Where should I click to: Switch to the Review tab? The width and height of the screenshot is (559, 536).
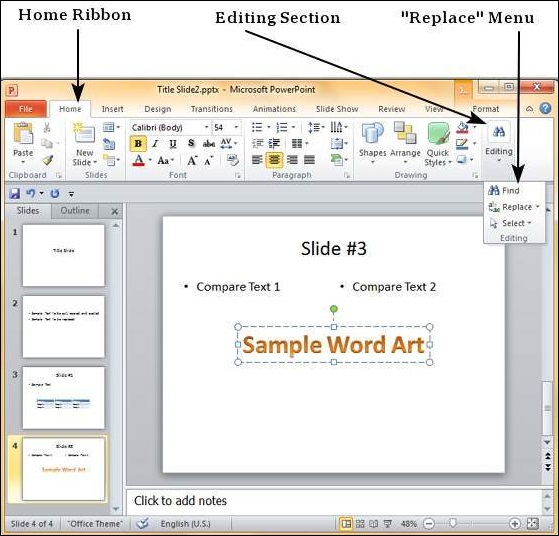coord(391,109)
